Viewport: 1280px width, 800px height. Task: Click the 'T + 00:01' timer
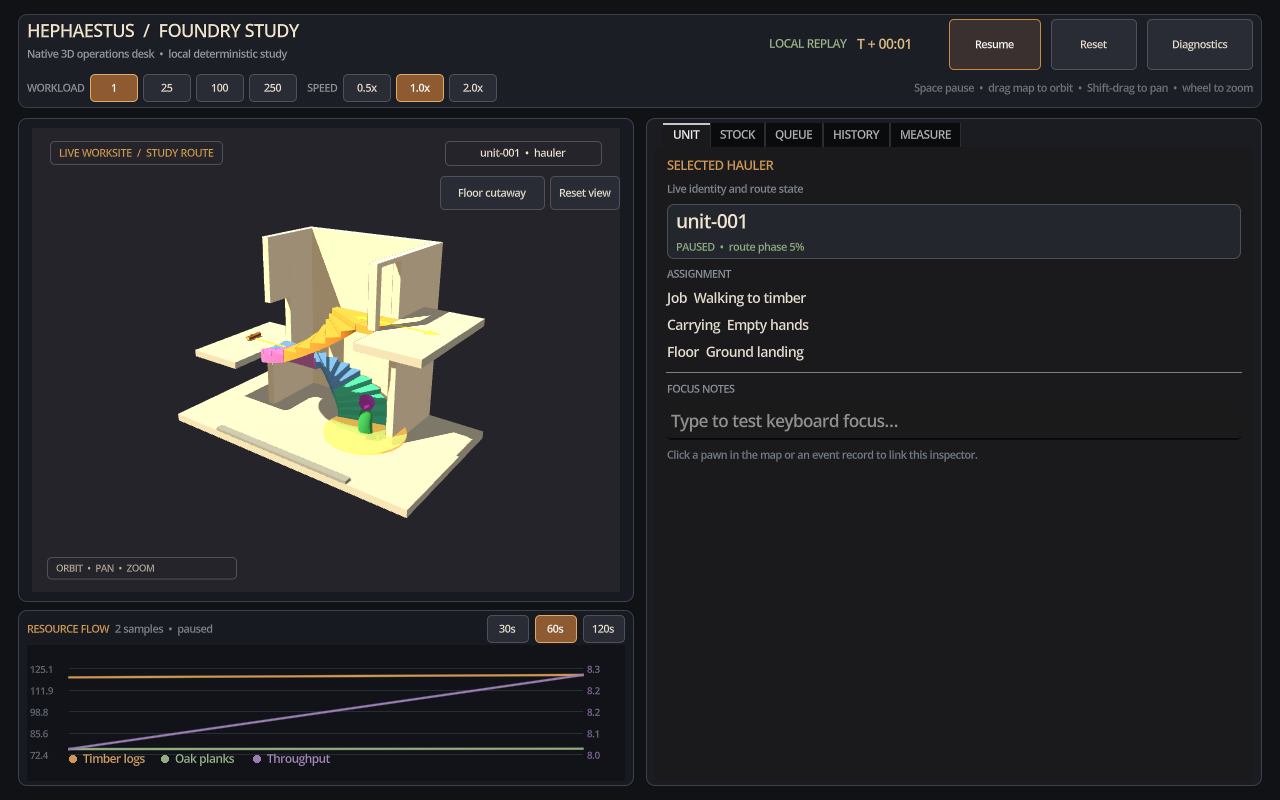pyautogui.click(x=884, y=44)
